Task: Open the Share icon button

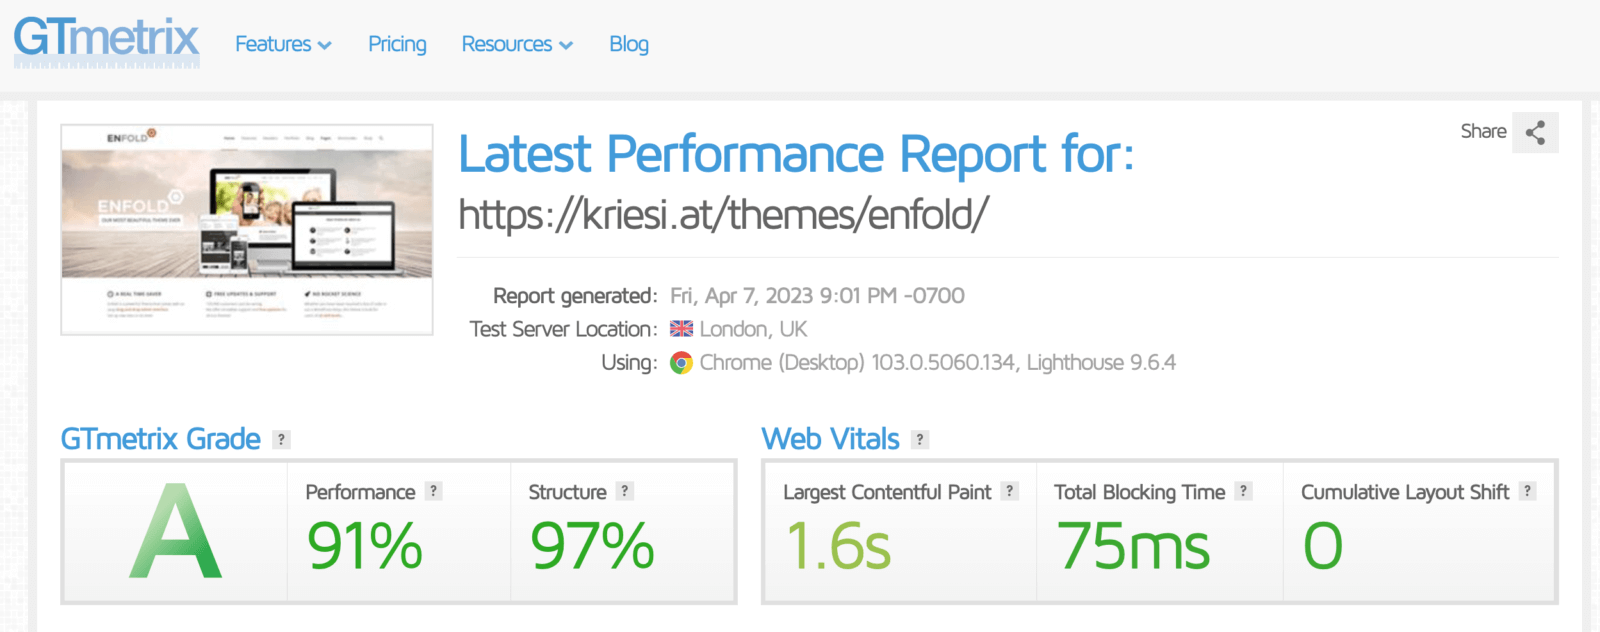Action: click(1535, 132)
